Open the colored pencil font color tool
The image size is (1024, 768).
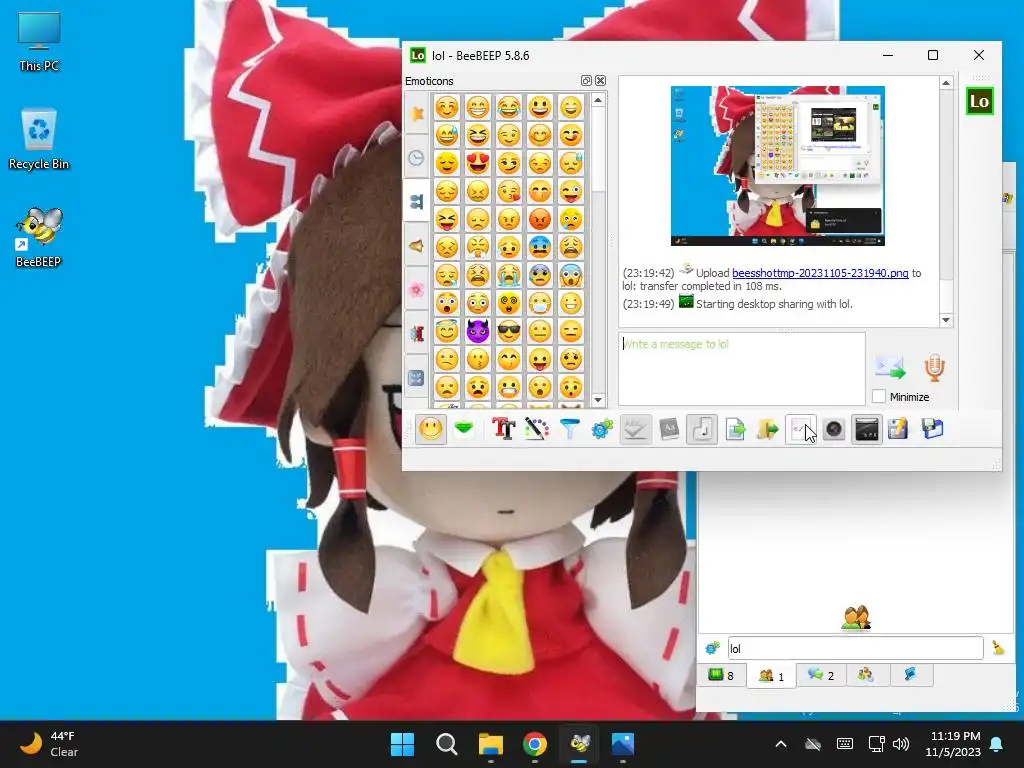(537, 429)
